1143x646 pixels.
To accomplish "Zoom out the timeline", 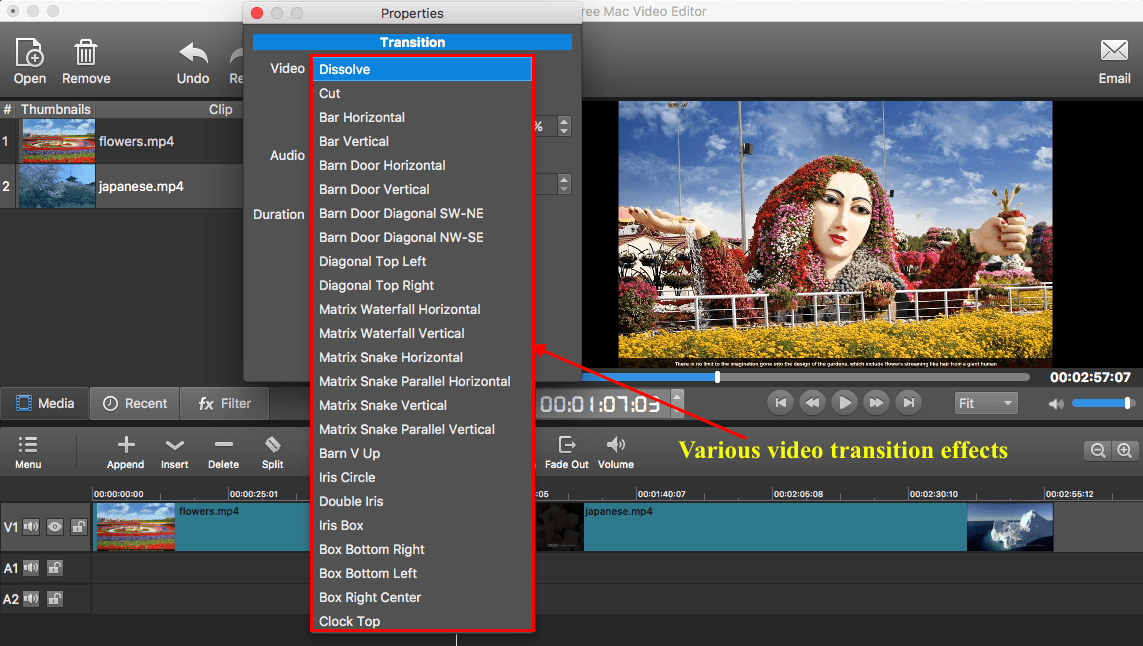I will tap(1098, 451).
